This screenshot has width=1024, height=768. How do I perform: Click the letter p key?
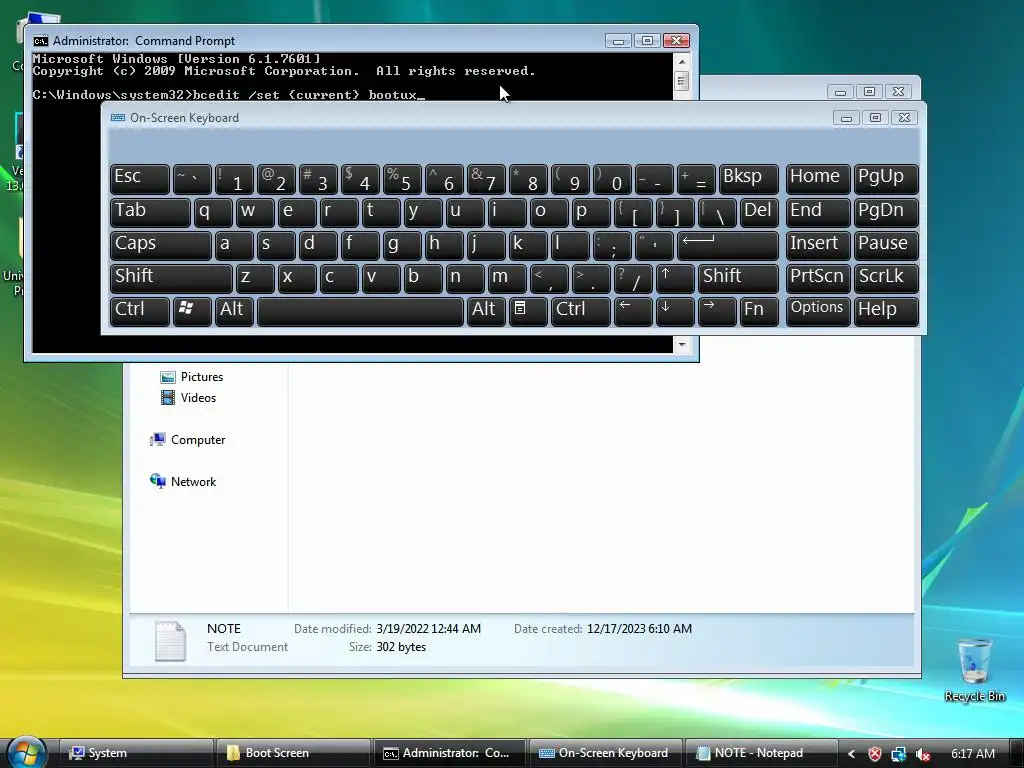(591, 212)
